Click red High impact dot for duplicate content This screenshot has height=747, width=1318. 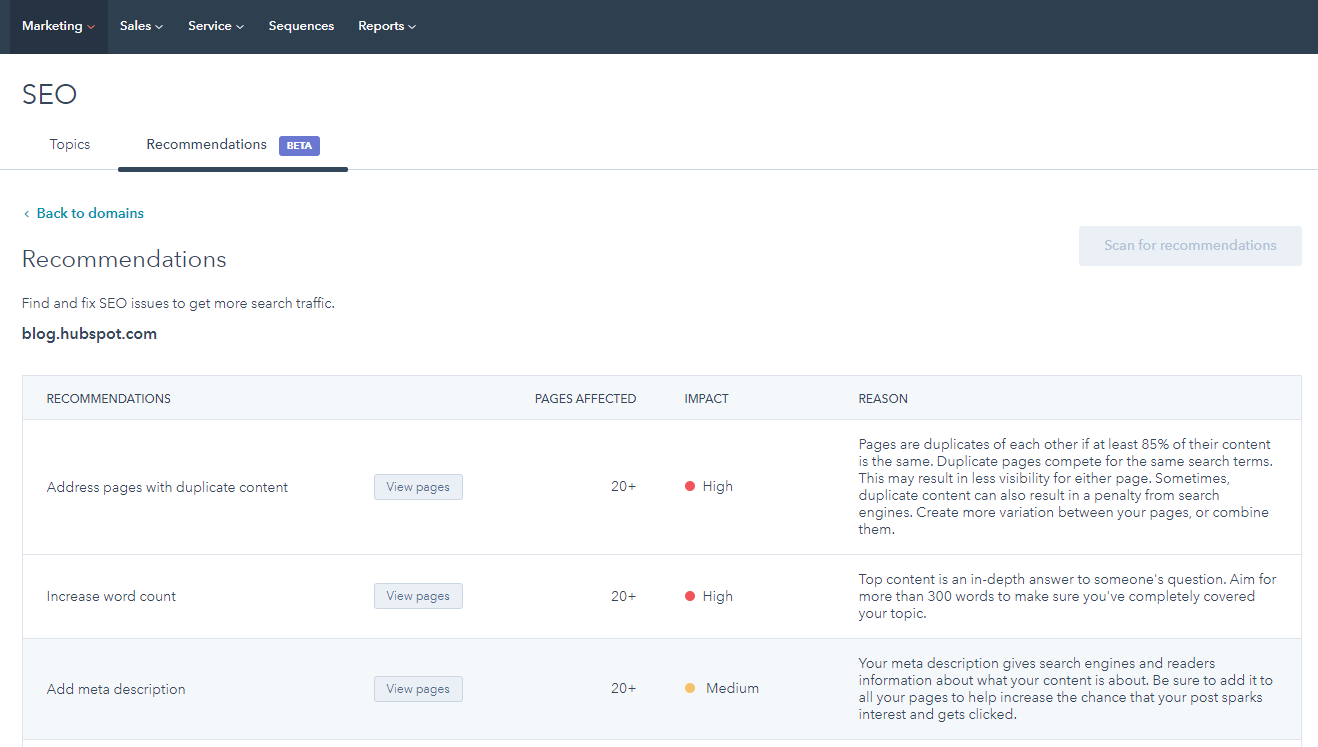point(690,487)
